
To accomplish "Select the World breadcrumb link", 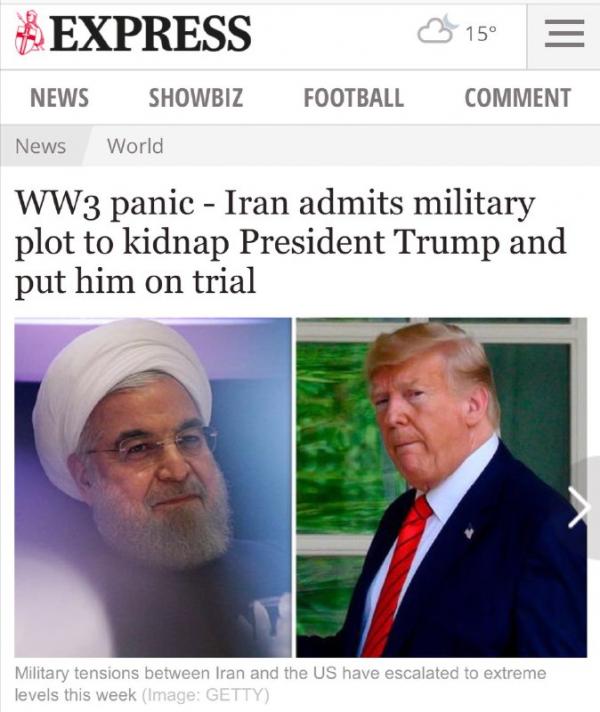I will [x=135, y=146].
